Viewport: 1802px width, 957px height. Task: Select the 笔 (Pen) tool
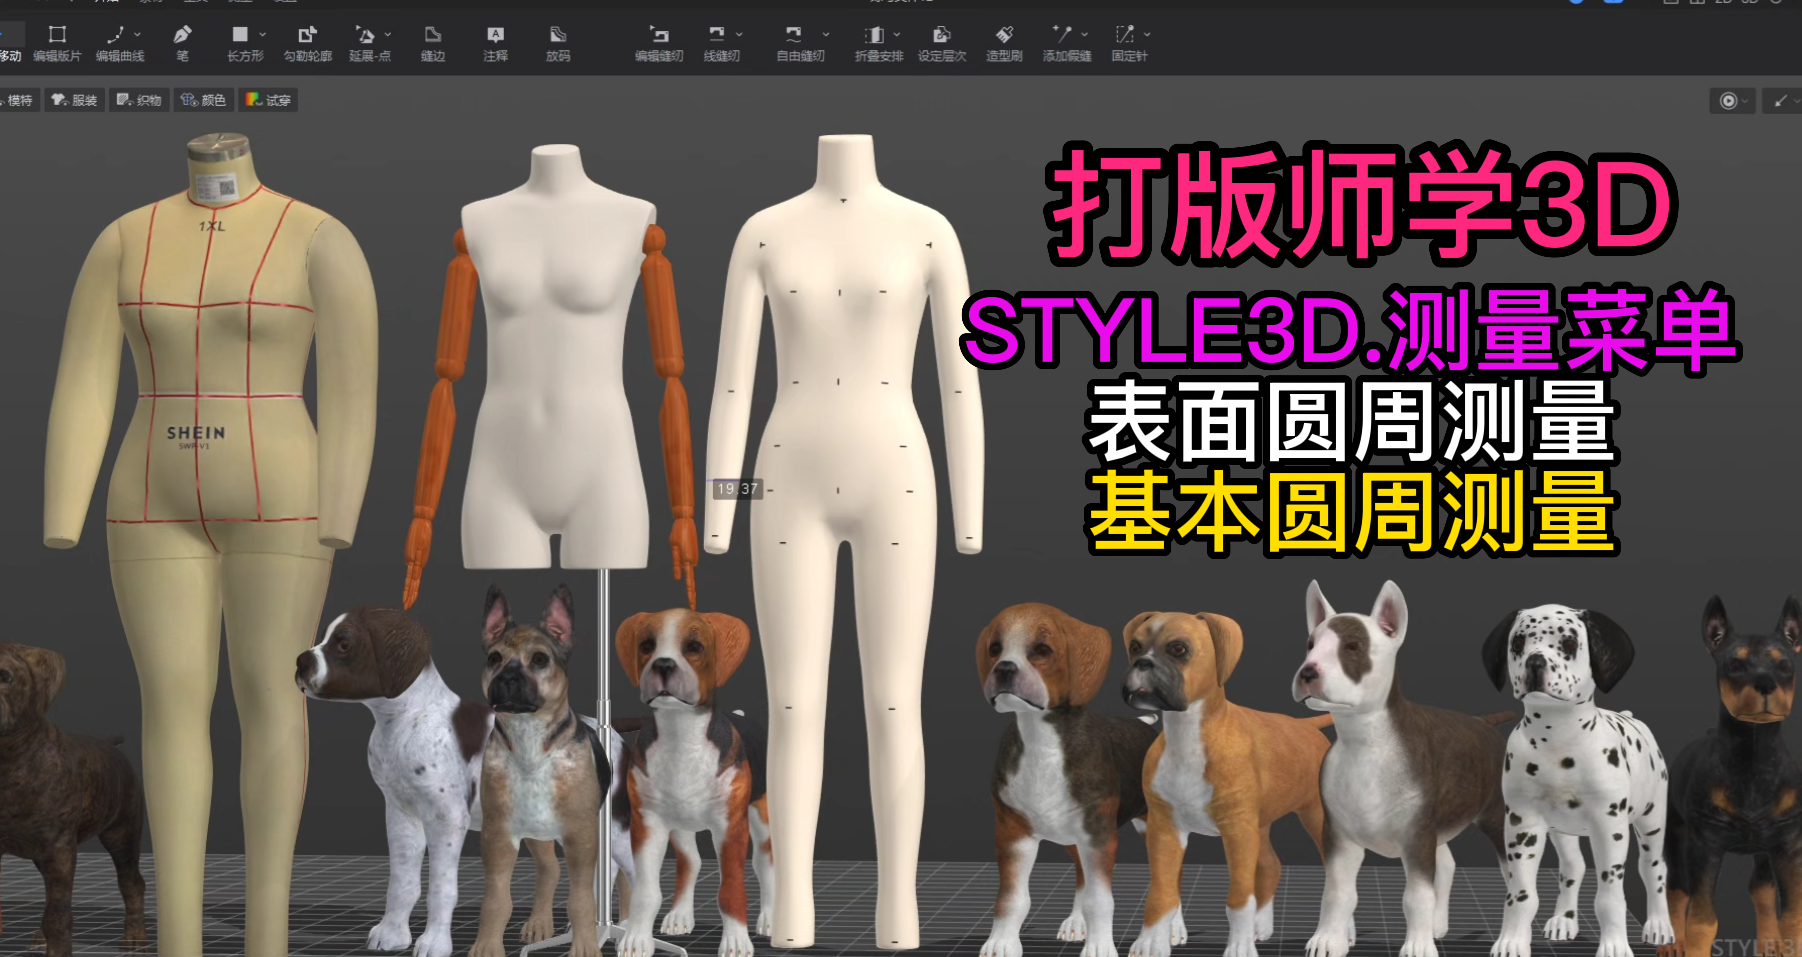182,44
